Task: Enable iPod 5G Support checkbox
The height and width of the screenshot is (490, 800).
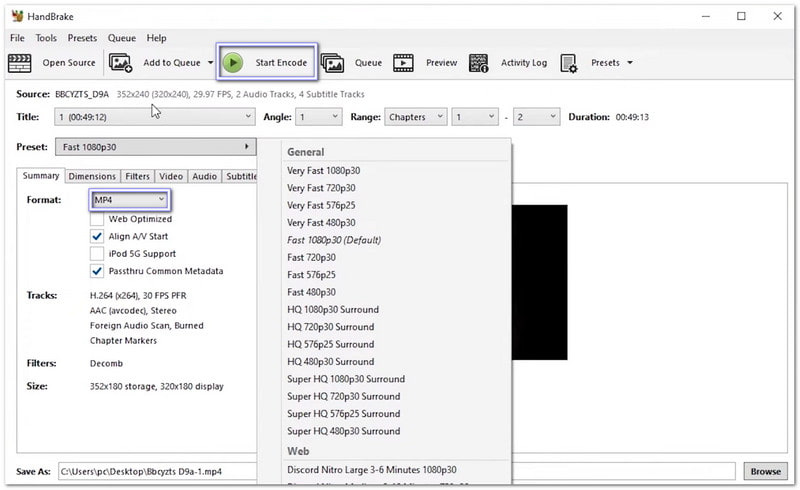Action: 96,254
